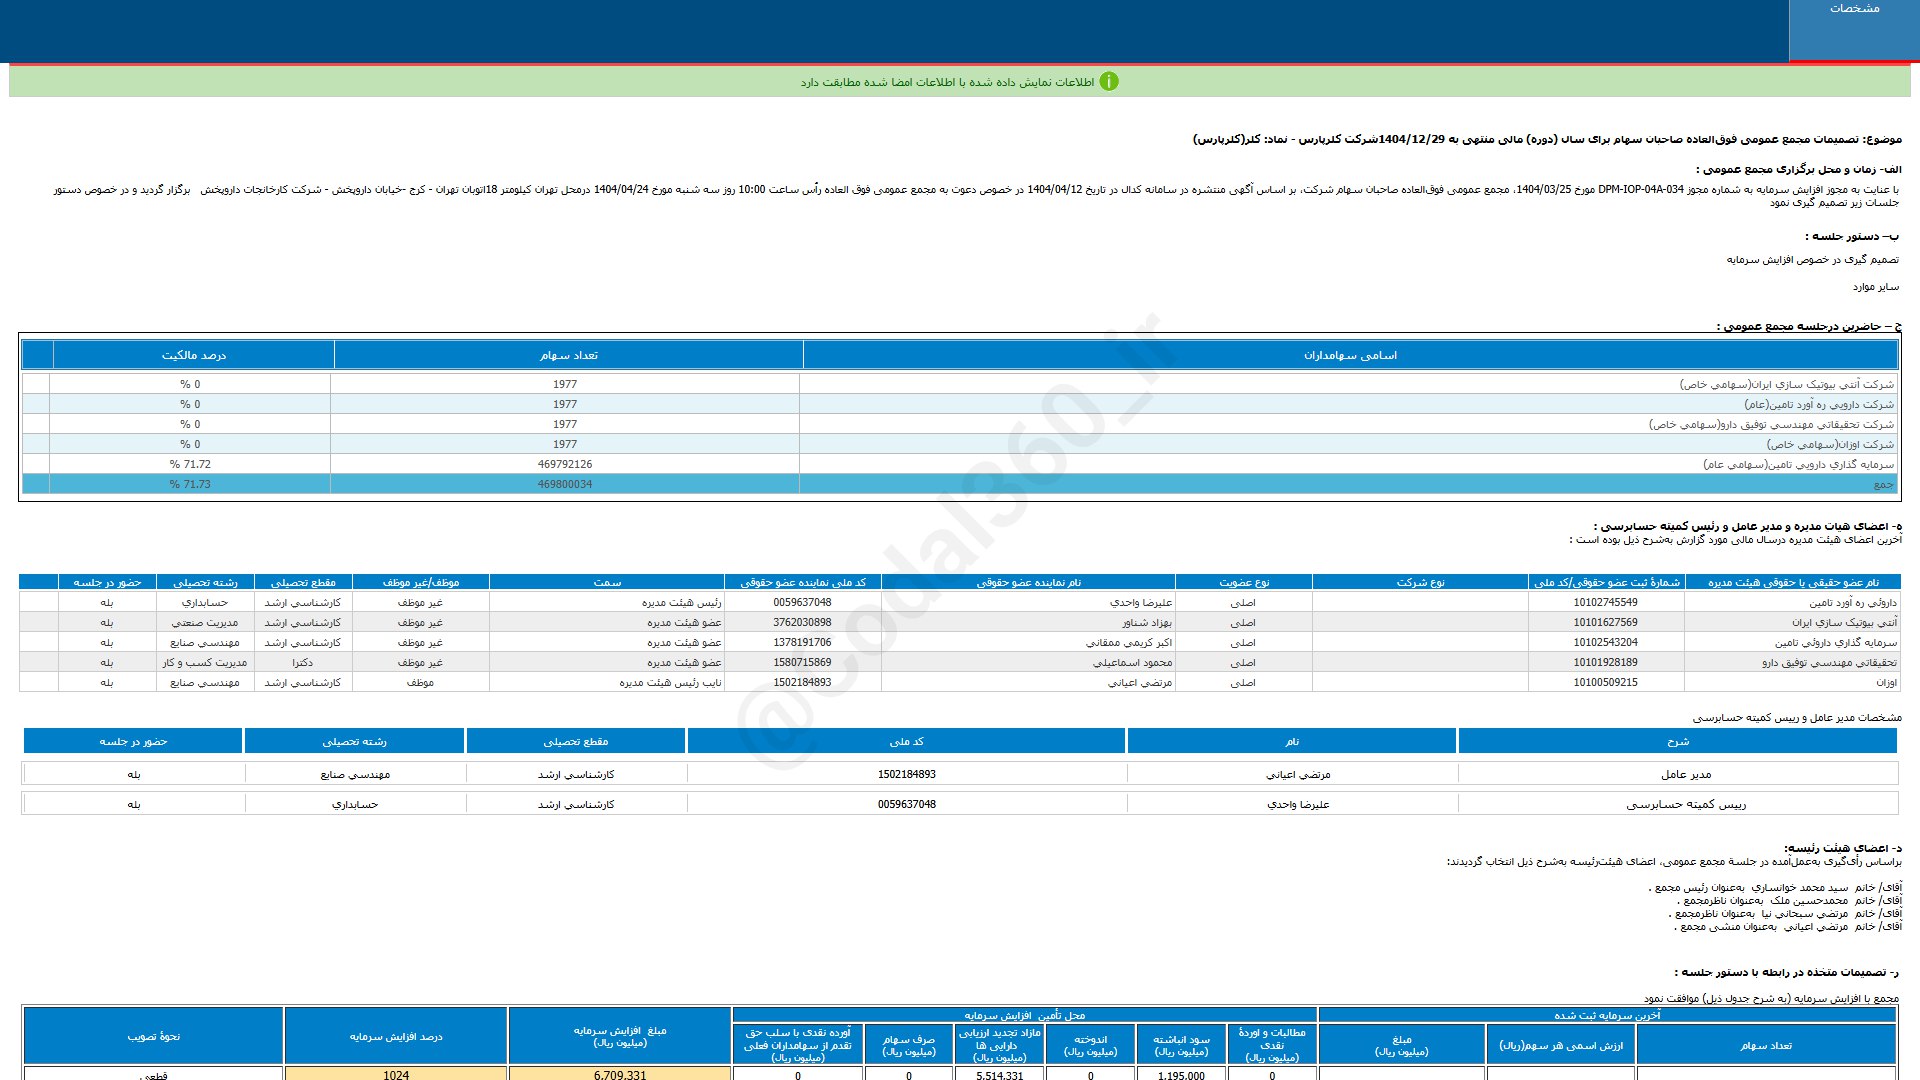This screenshot has height=1080, width=1920.
Task: Click registration number 10101928189
Action: (x=1605, y=662)
